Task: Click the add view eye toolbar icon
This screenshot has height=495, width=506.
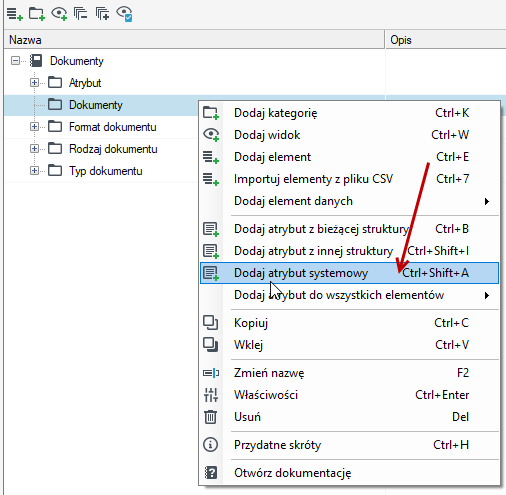Action: tap(59, 14)
